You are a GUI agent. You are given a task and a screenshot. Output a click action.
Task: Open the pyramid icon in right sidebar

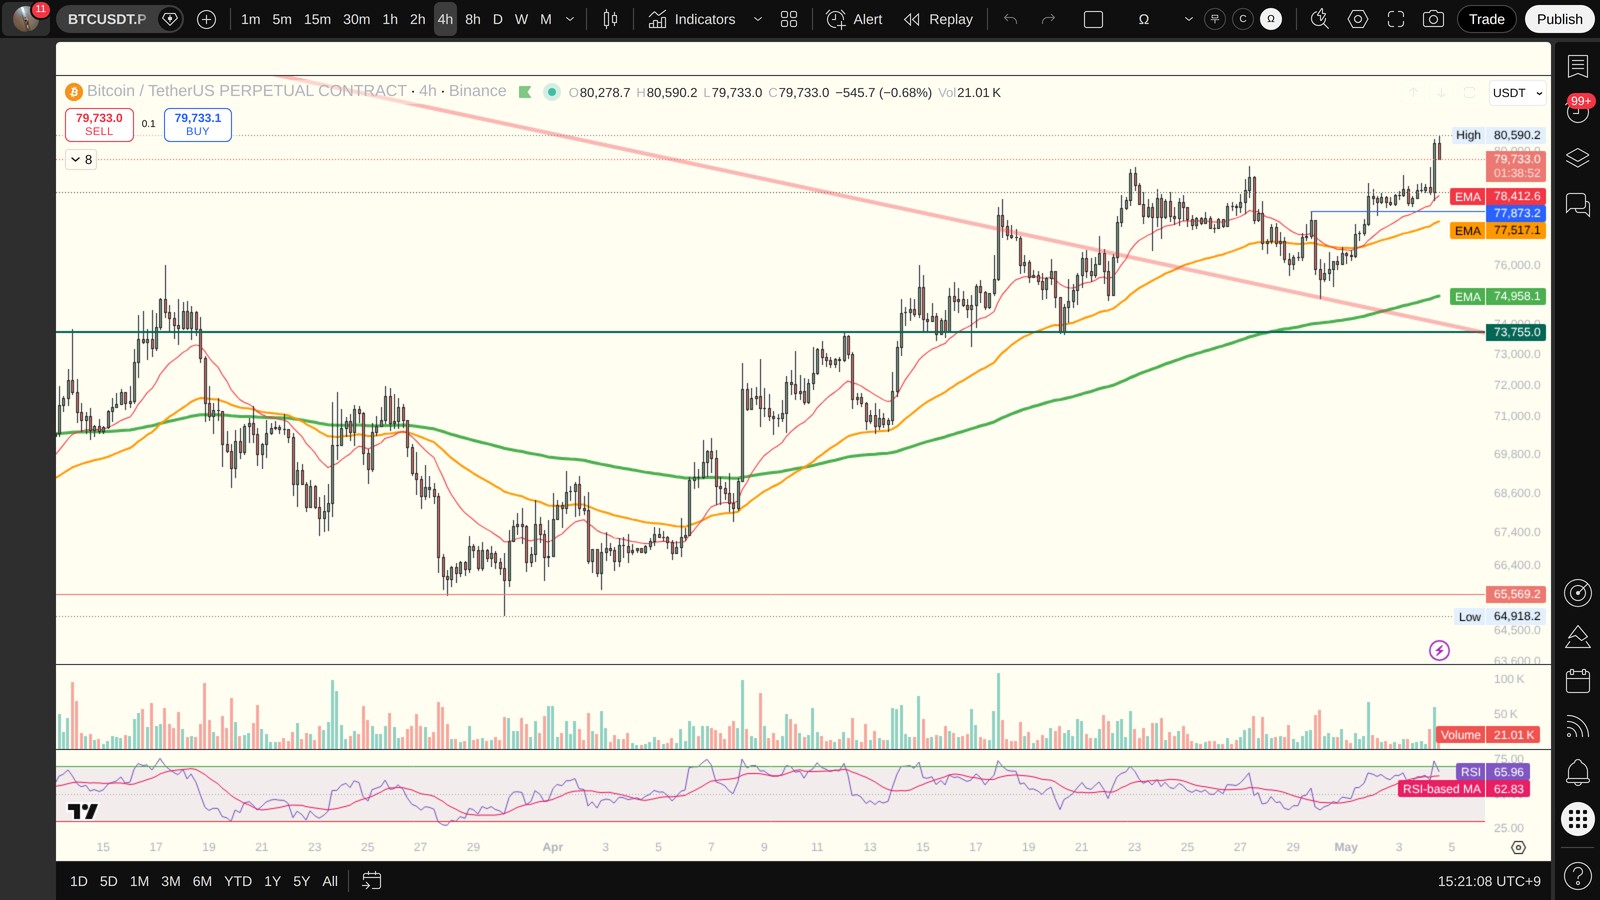click(1577, 637)
